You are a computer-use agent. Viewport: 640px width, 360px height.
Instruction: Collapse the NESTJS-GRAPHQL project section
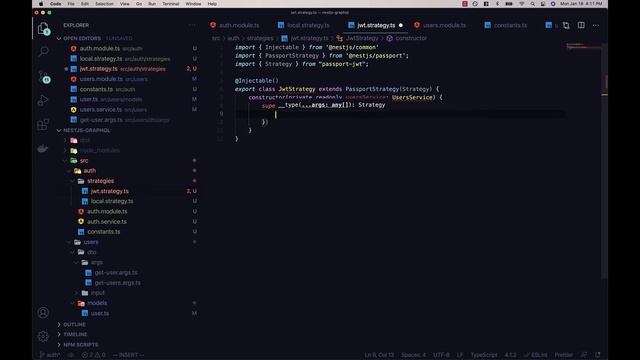pos(59,130)
